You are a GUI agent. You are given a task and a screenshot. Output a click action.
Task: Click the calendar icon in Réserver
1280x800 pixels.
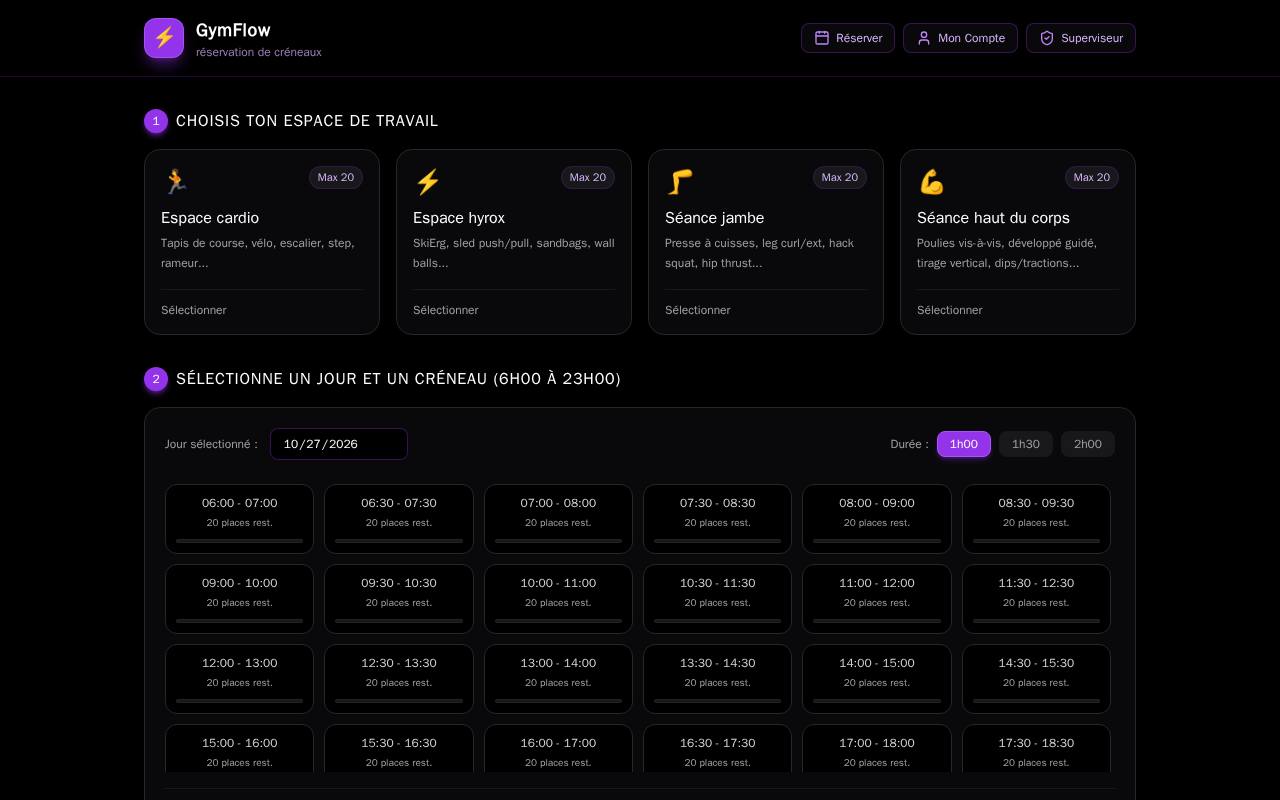tap(822, 38)
